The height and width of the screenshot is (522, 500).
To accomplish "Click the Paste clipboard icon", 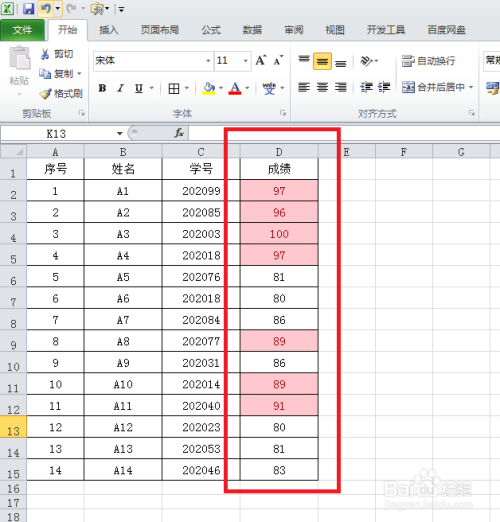I will [x=19, y=58].
